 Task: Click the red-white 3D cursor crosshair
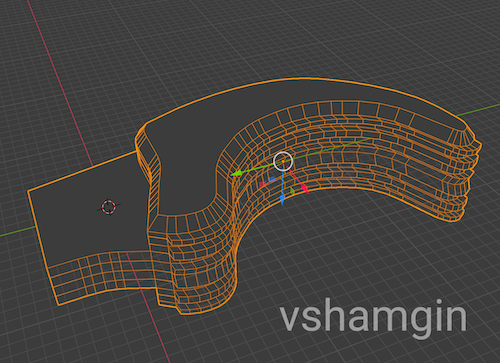[x=109, y=207]
